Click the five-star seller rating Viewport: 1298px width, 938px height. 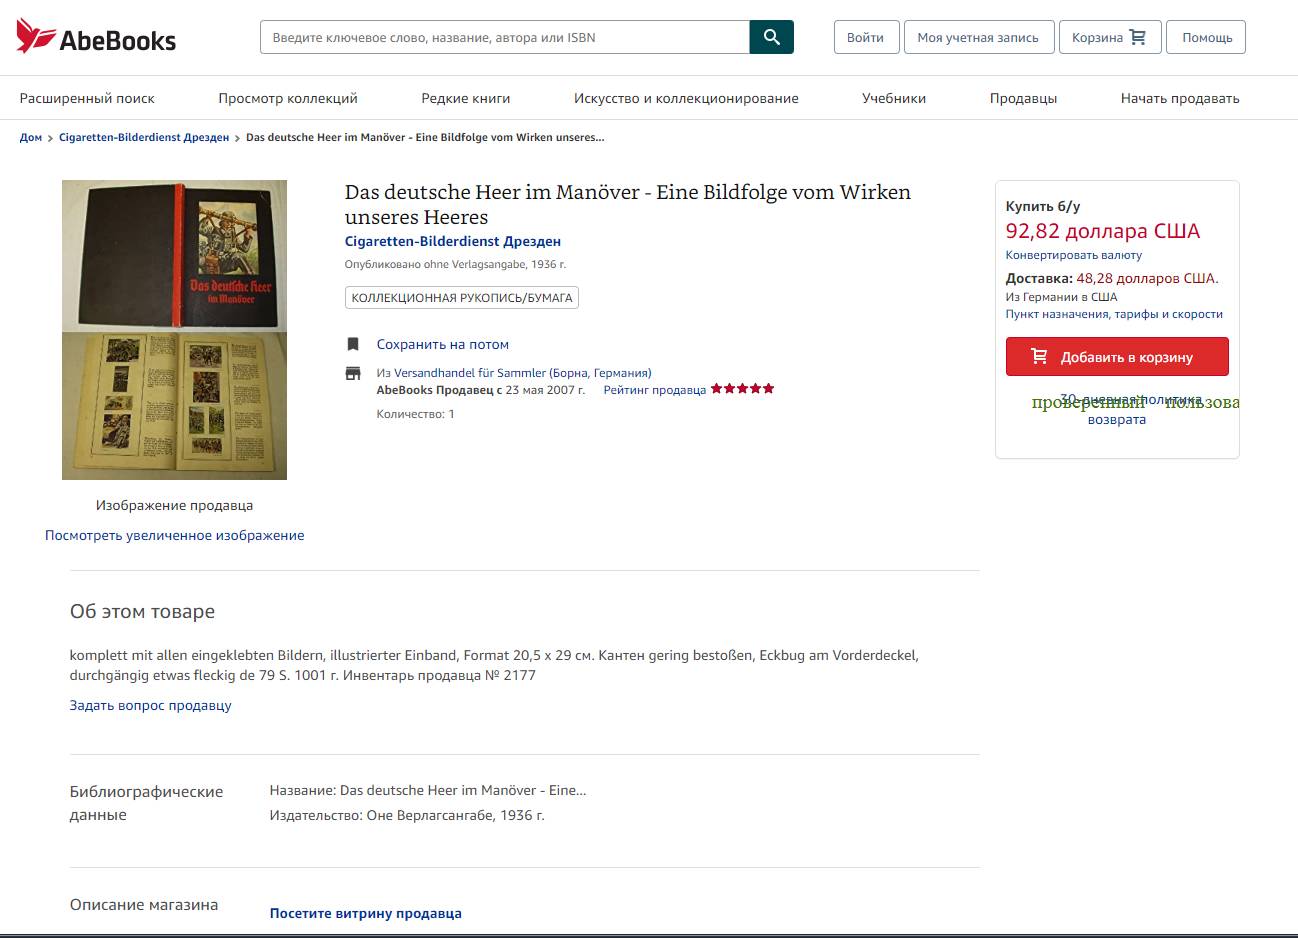tap(742, 389)
